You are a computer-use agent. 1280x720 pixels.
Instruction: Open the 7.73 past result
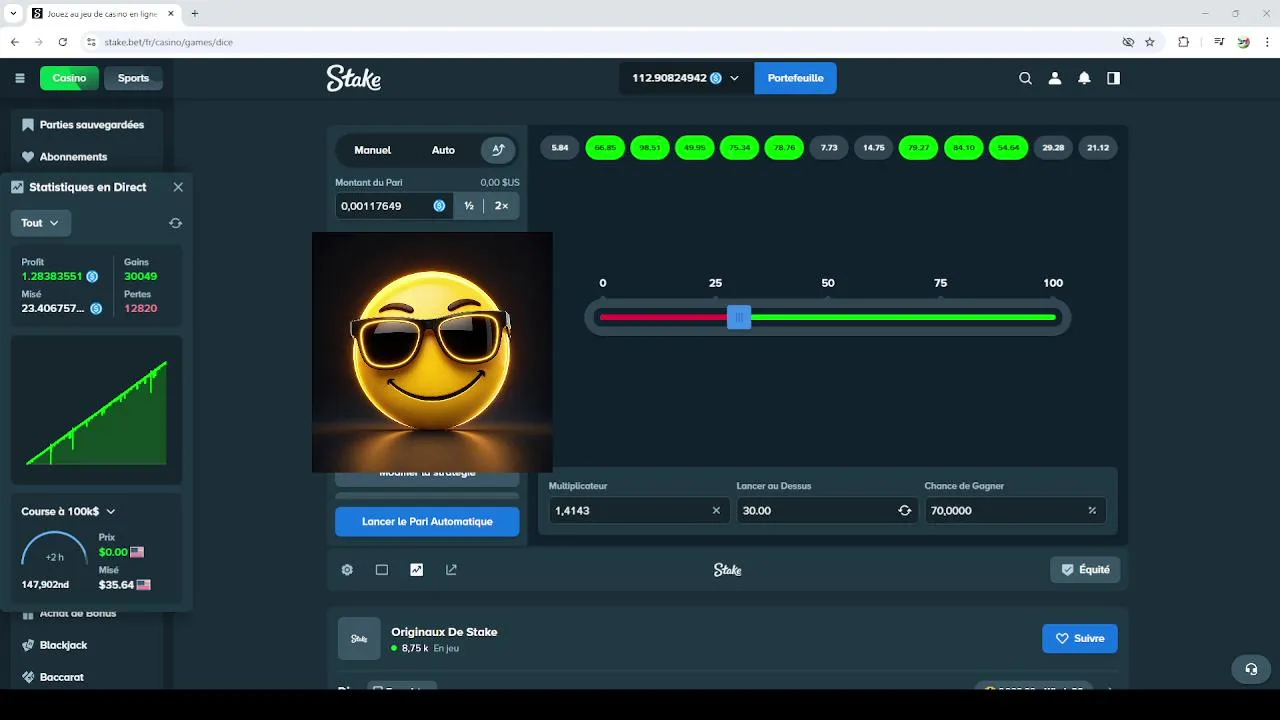coord(829,148)
